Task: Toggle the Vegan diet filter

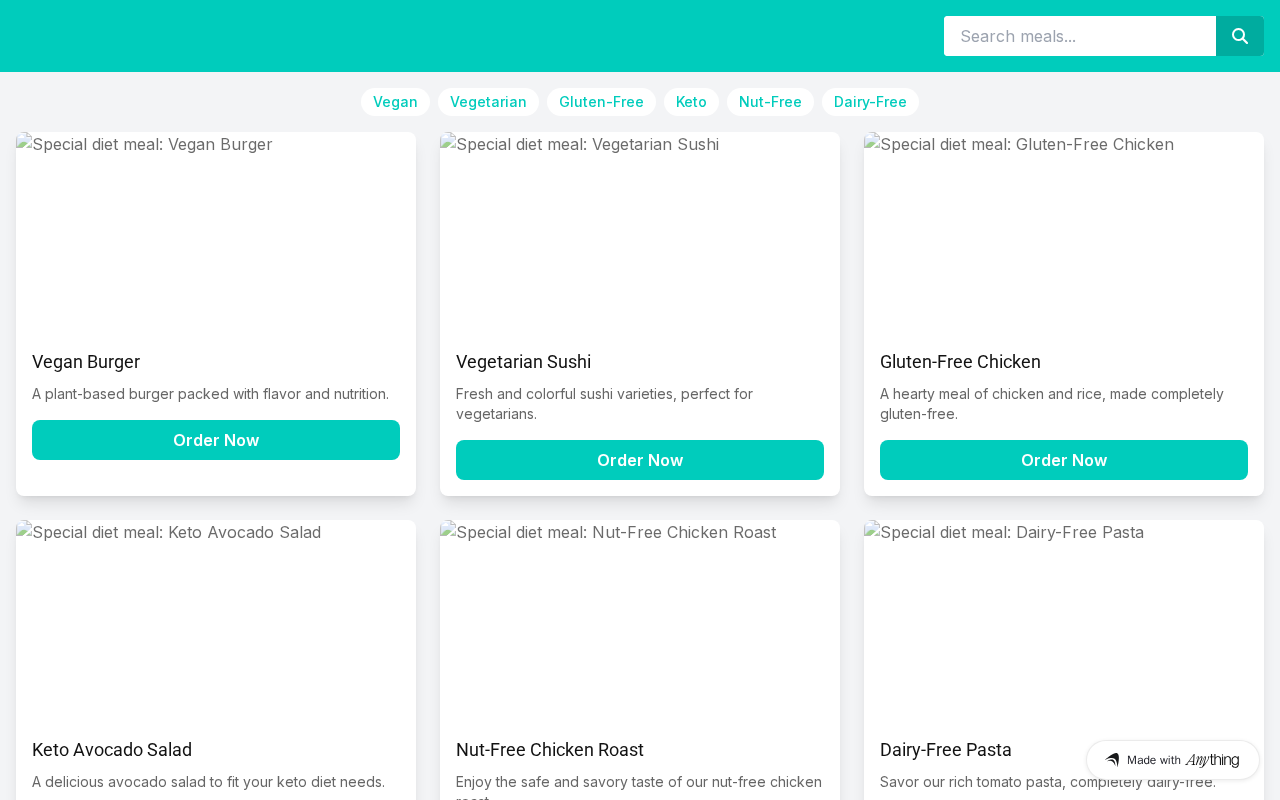Action: coord(395,102)
